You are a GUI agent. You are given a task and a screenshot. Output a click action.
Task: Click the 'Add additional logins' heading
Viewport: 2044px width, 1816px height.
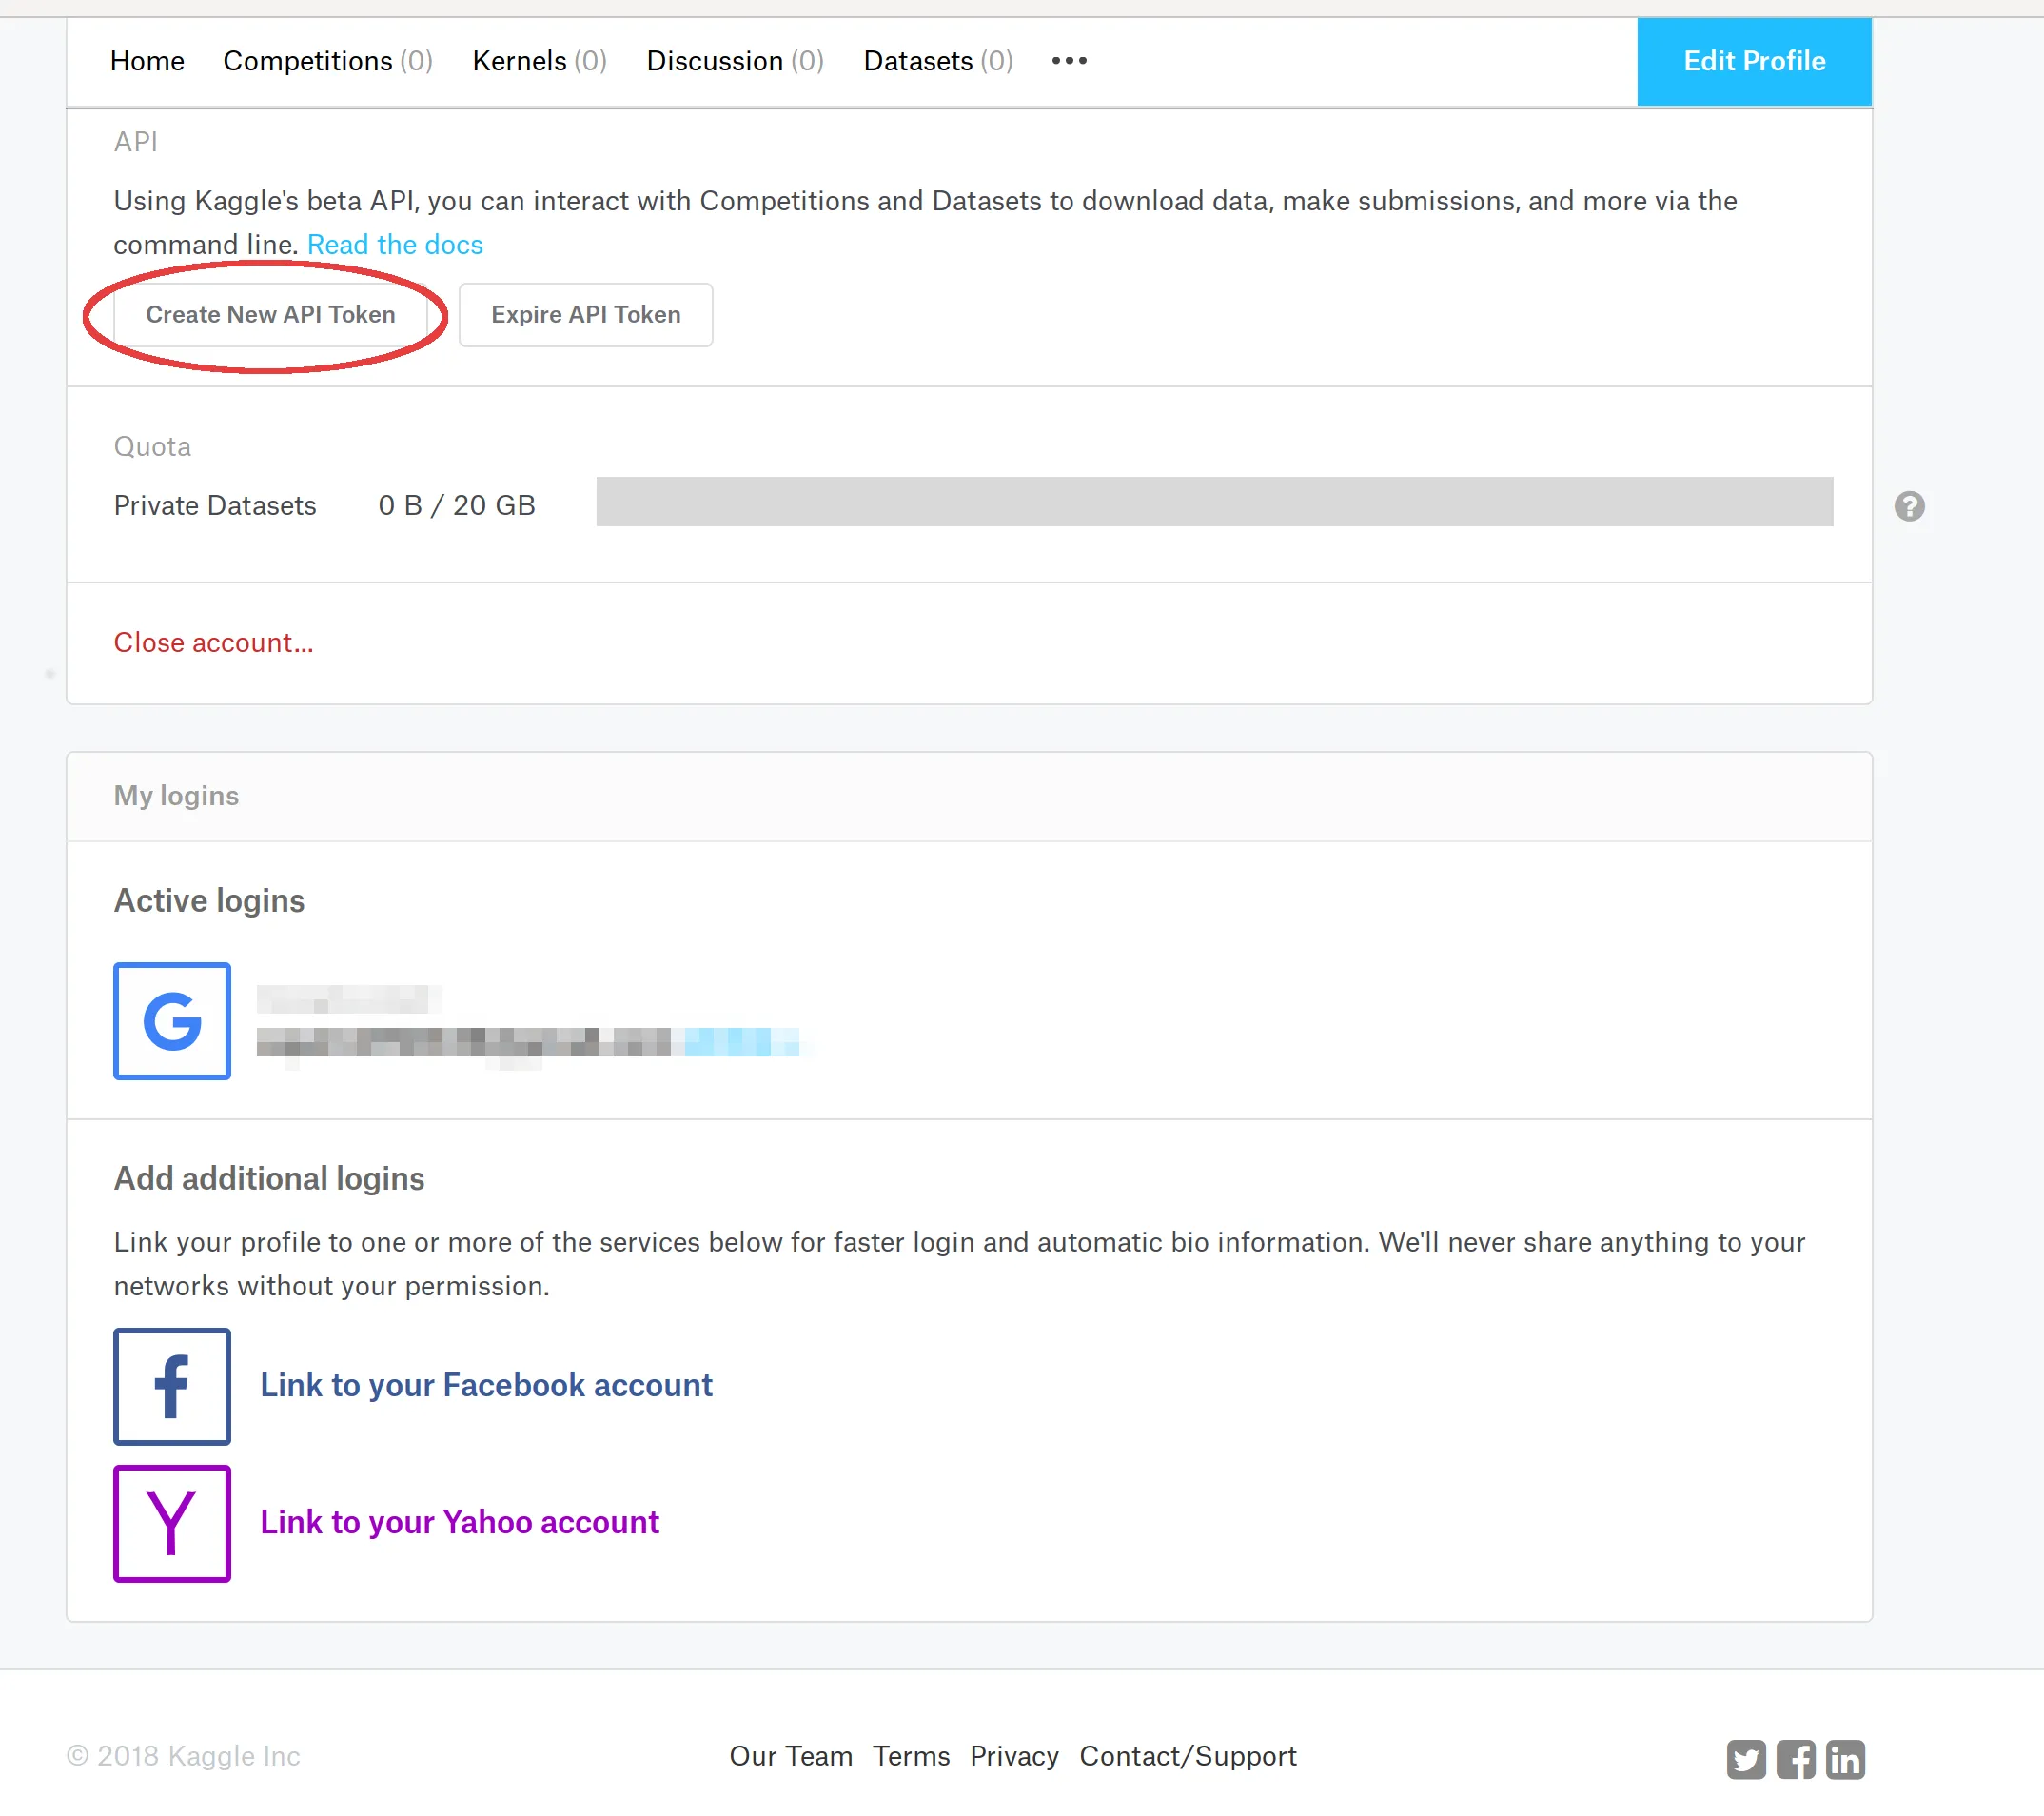269,1179
